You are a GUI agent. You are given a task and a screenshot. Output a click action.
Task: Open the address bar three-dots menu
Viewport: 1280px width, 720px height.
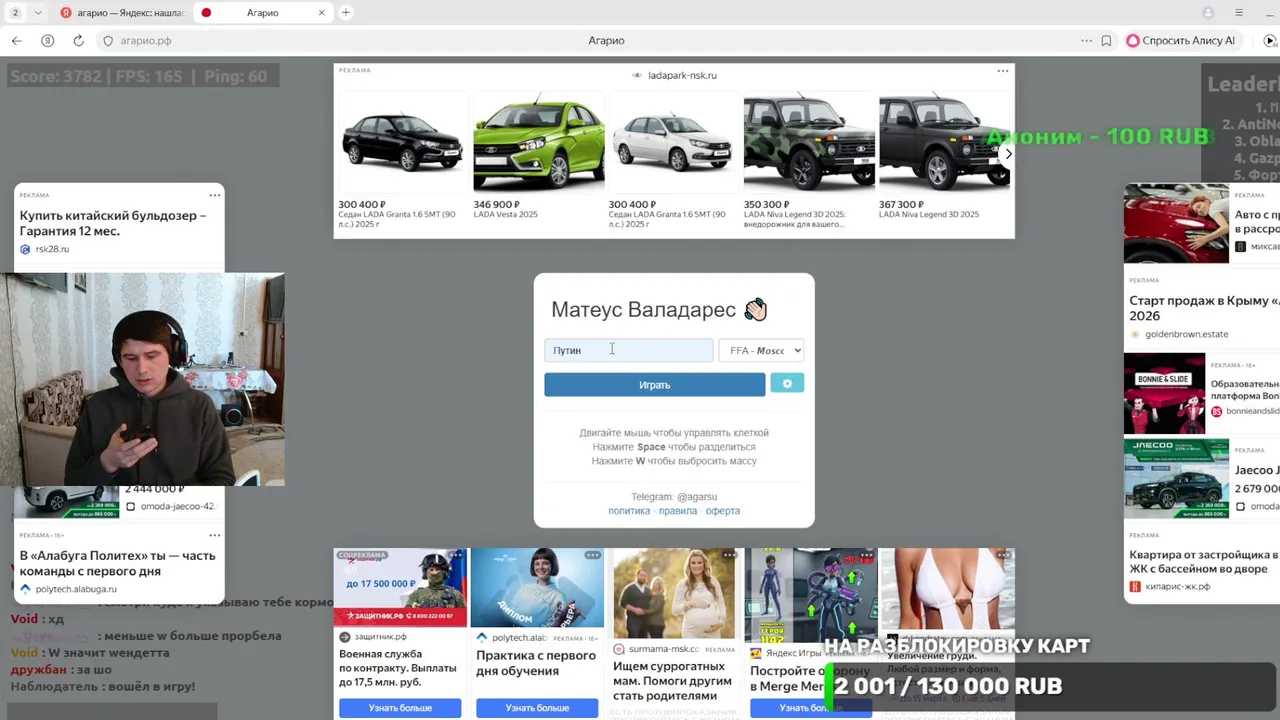[x=1086, y=41]
